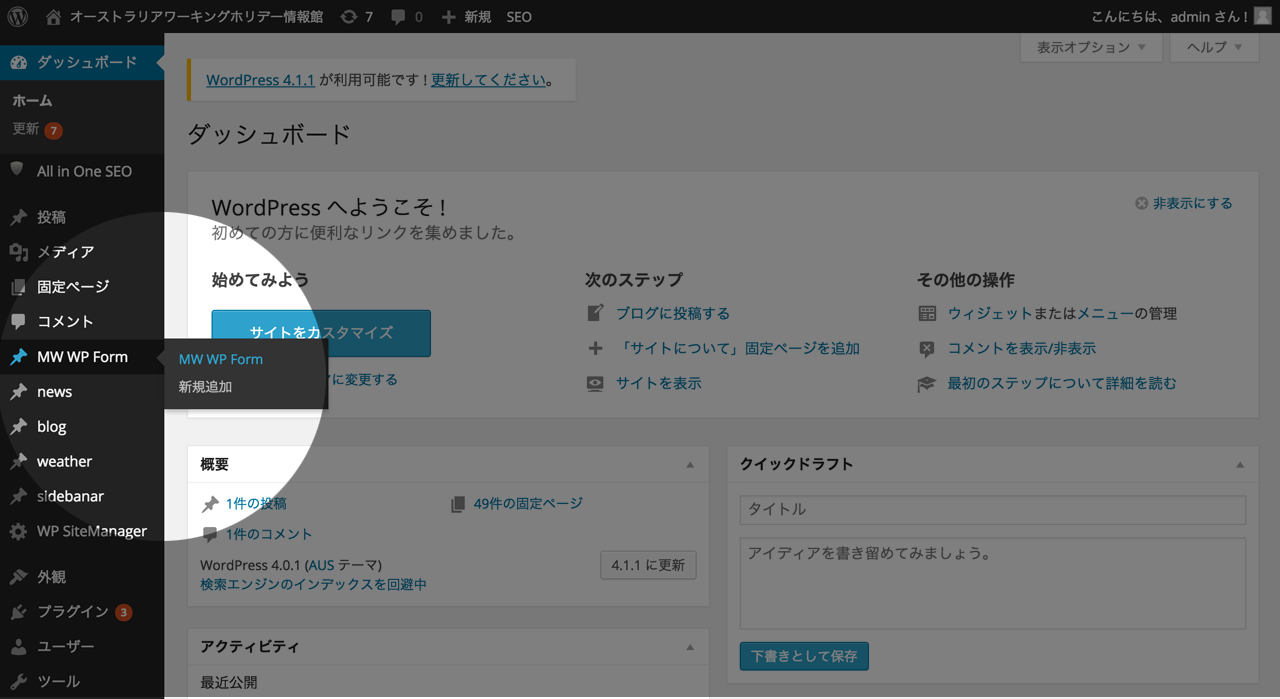The height and width of the screenshot is (699, 1280).
Task: Collapse the クイックドラフト panel arrow
Action: 1240,465
